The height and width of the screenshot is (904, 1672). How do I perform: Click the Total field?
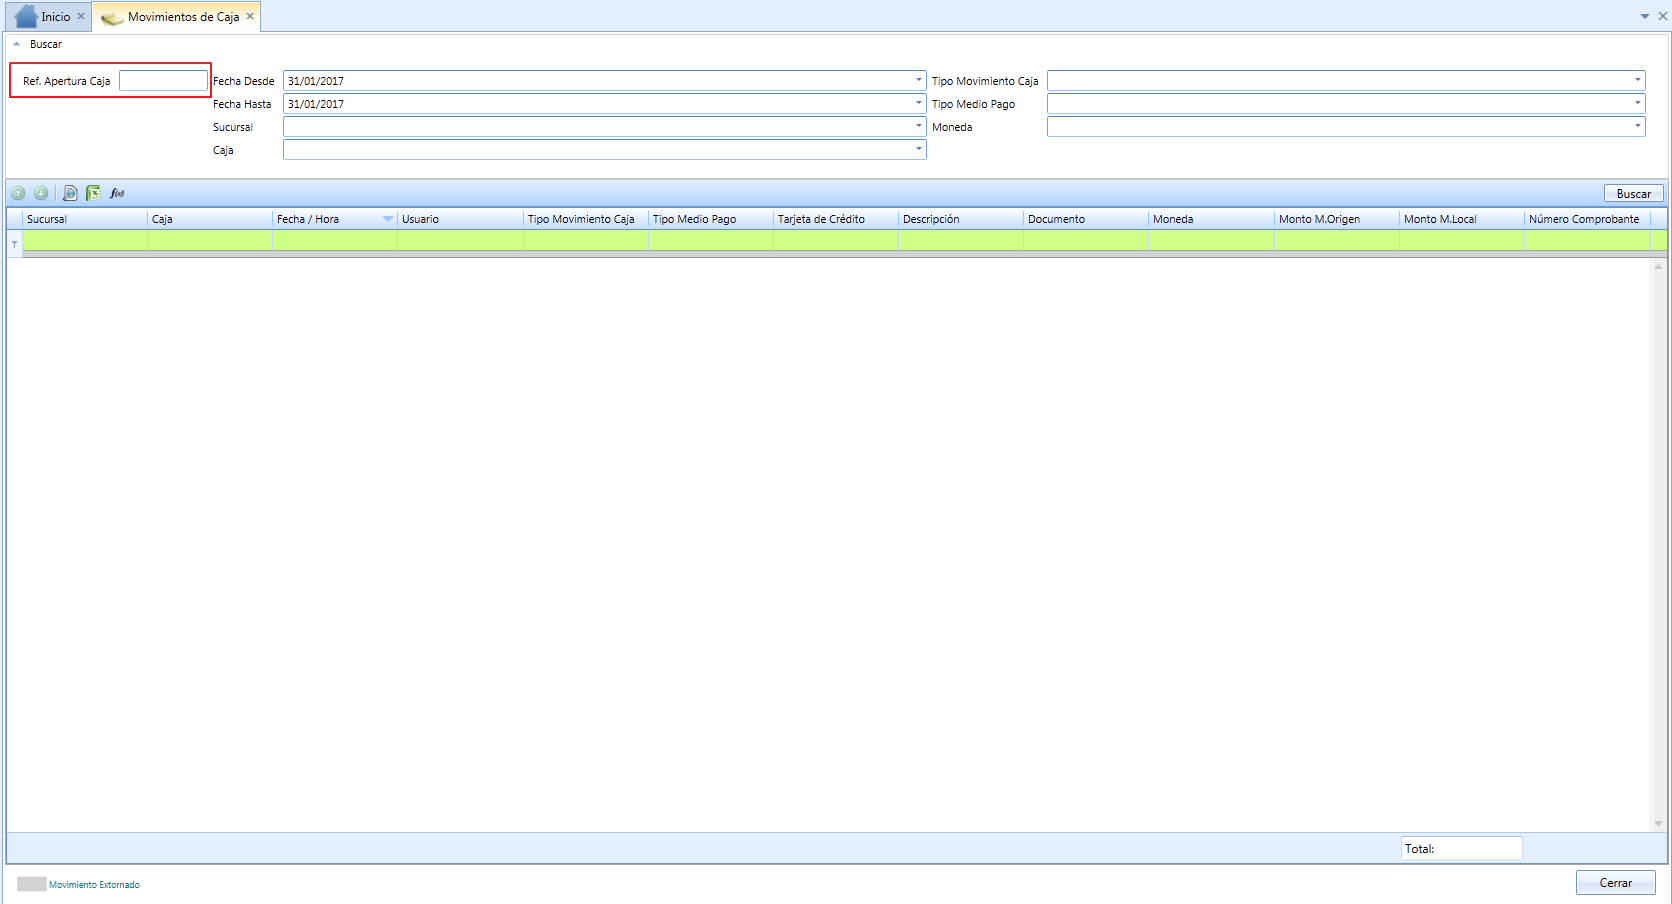[x=1461, y=848]
